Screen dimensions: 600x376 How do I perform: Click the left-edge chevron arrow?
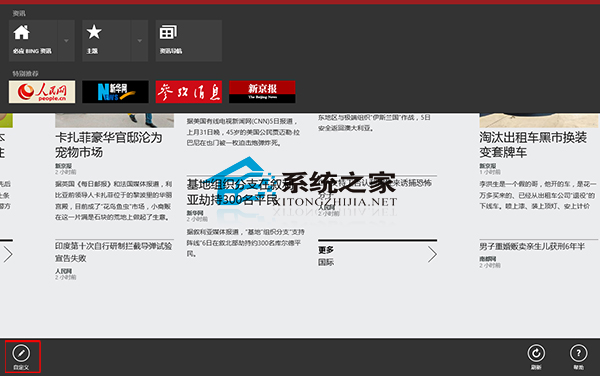(x=8, y=254)
